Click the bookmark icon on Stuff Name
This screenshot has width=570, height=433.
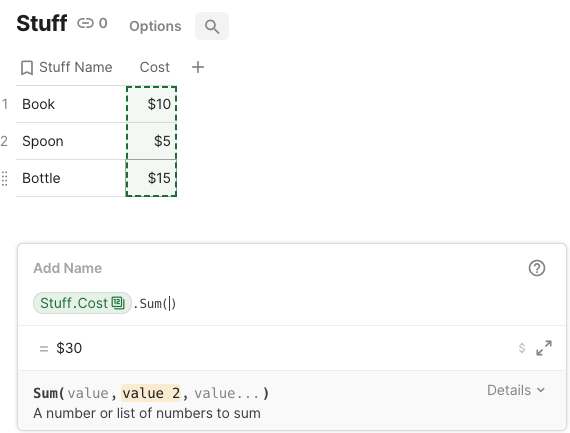click(27, 68)
